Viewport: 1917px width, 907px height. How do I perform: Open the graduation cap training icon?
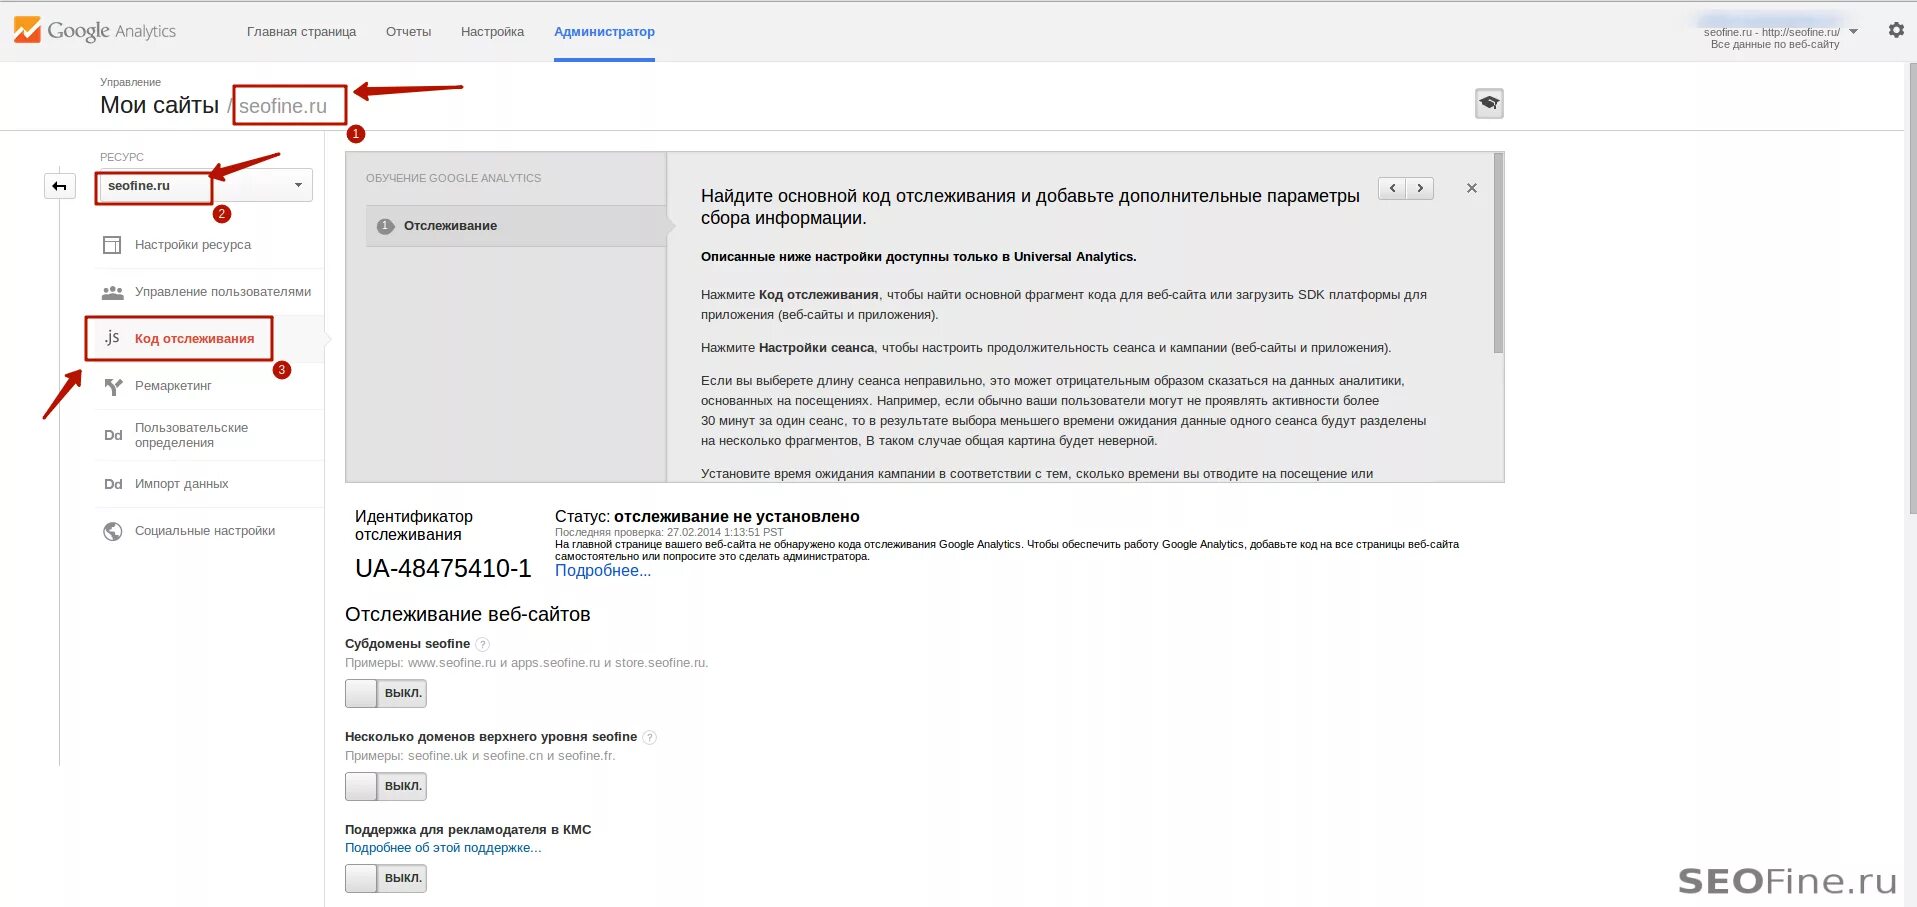(x=1489, y=103)
